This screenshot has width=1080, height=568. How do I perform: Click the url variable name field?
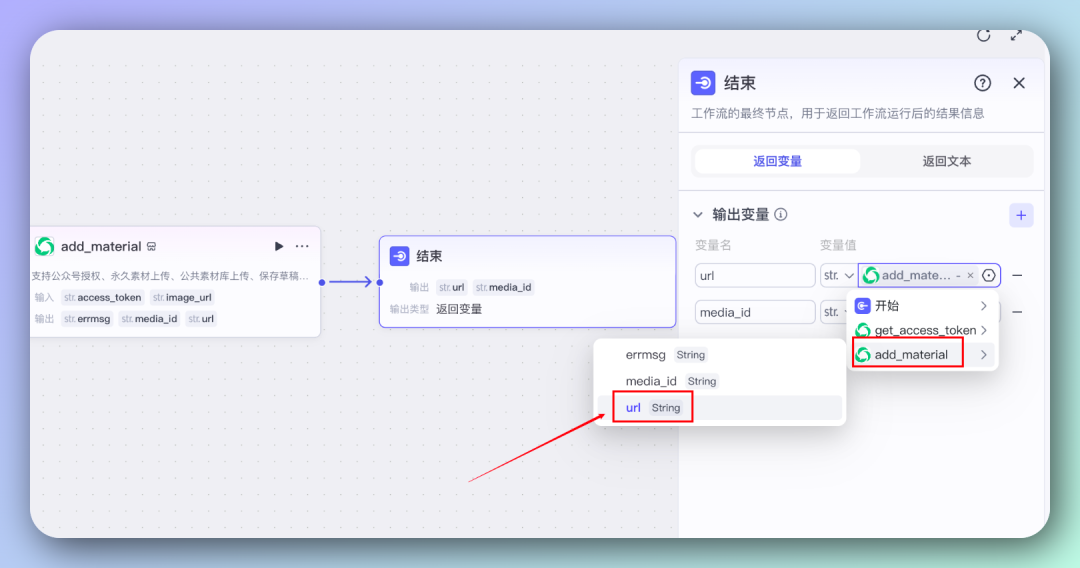click(x=755, y=275)
